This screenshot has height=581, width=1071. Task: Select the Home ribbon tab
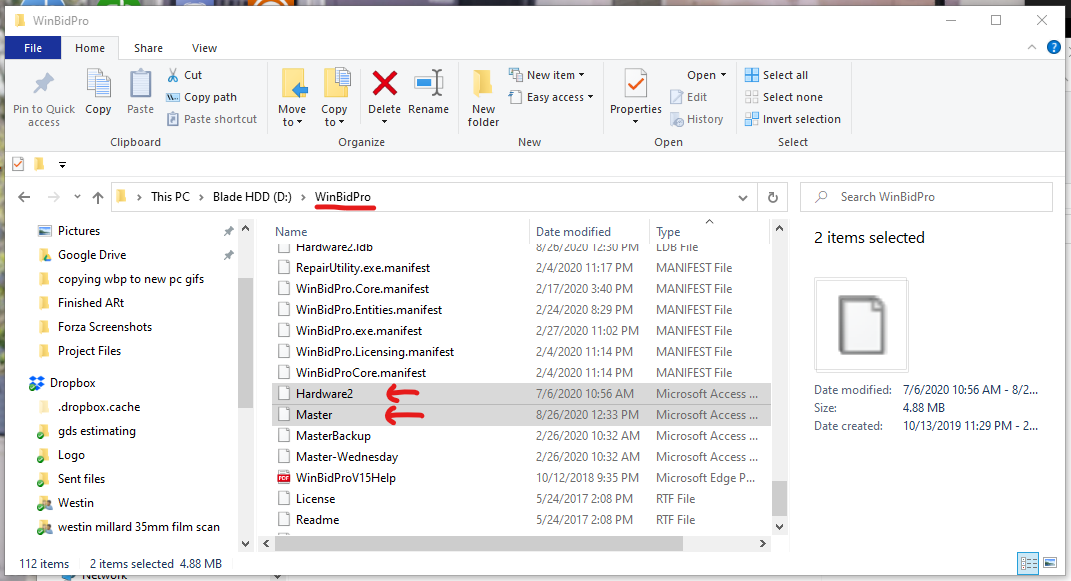click(x=89, y=48)
